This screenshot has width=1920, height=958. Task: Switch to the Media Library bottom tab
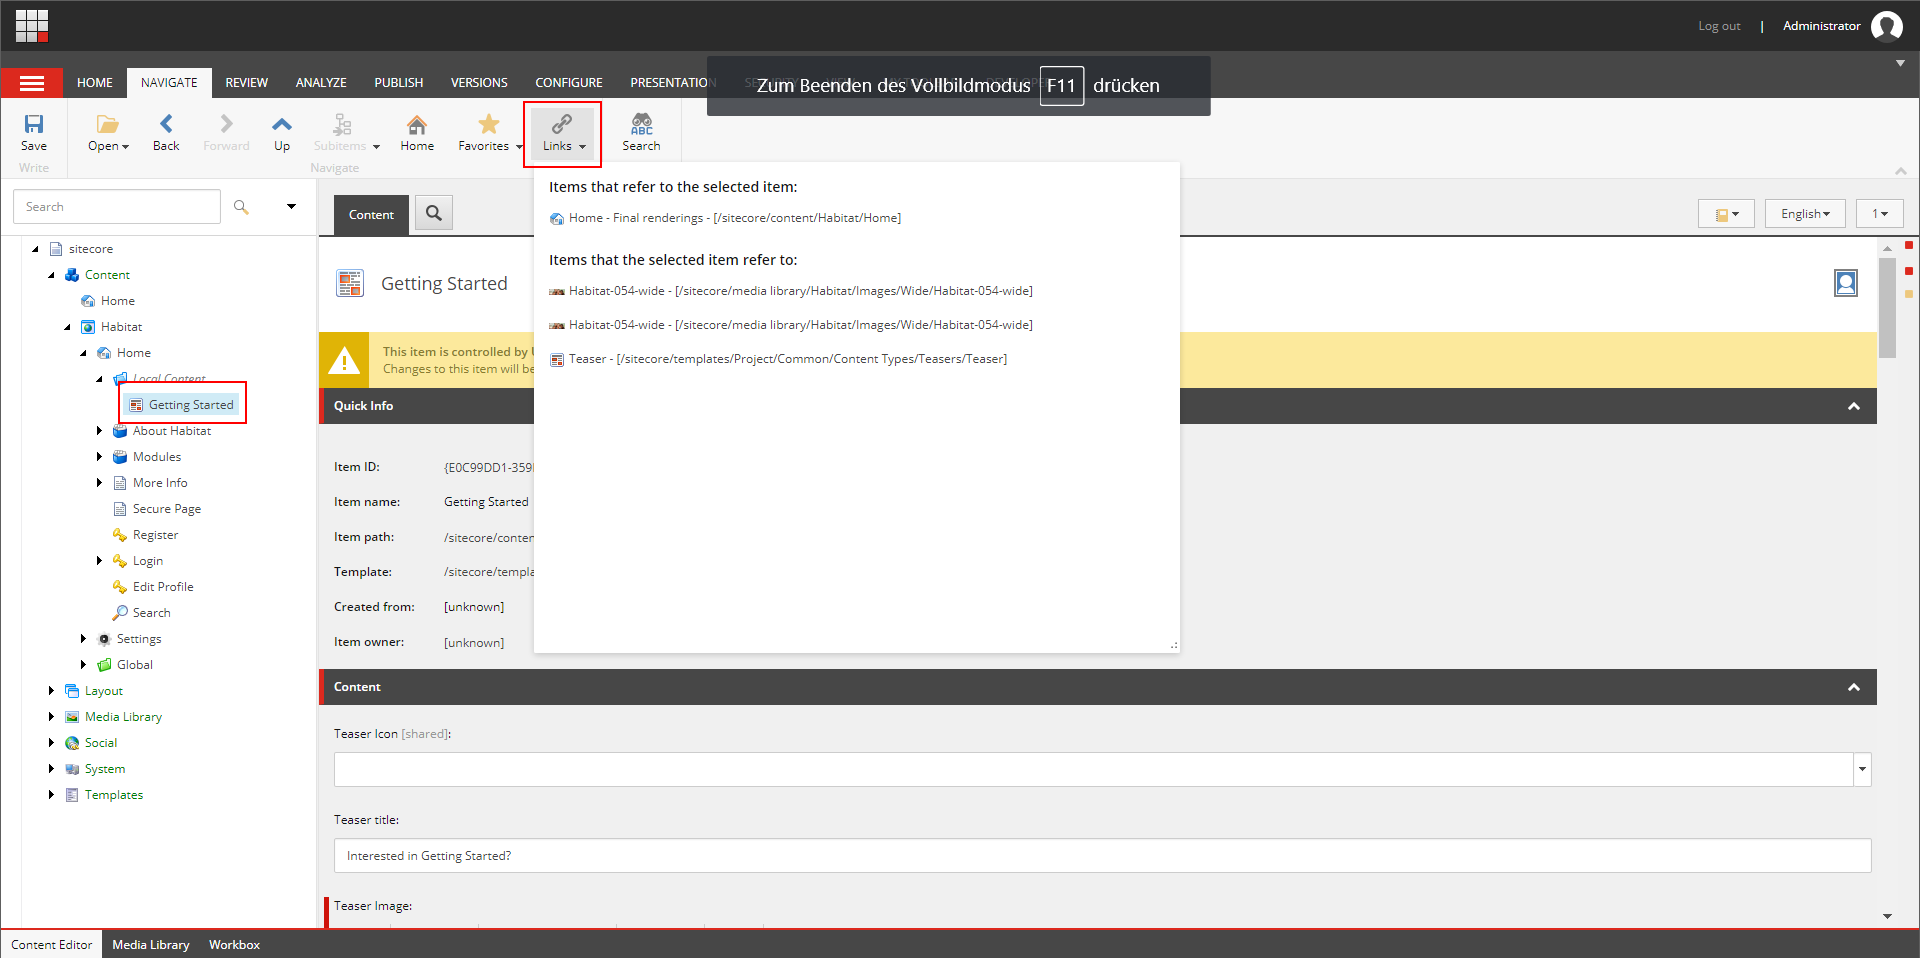point(151,945)
